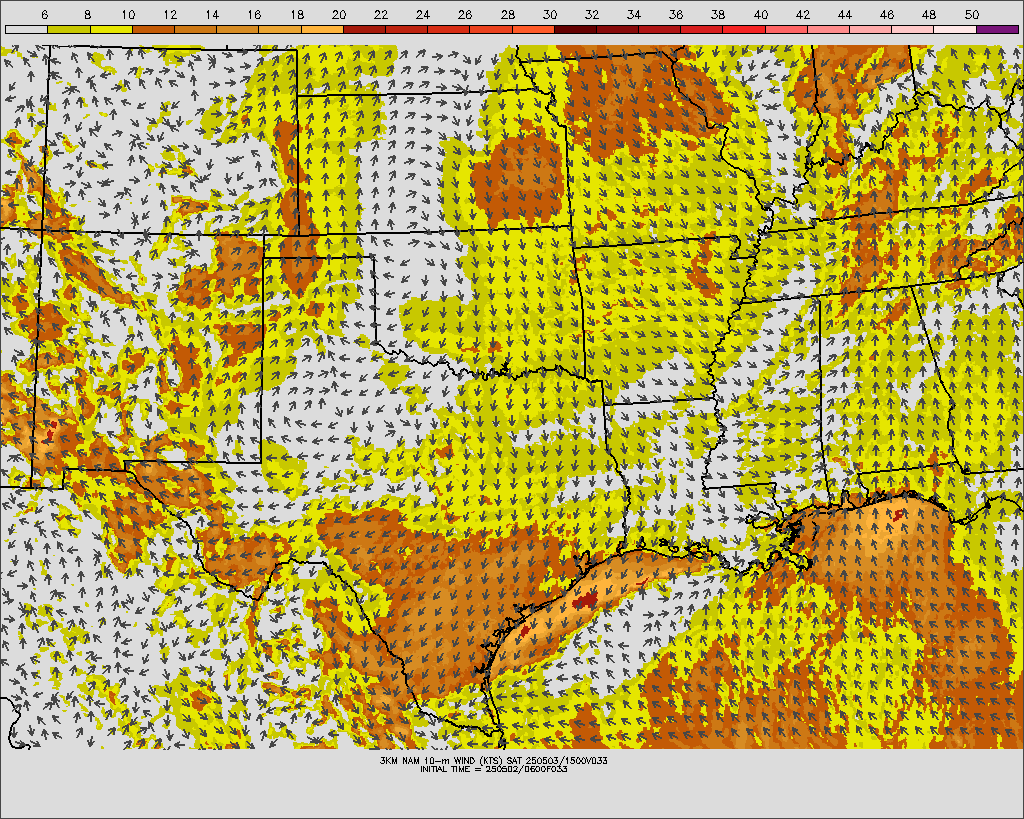This screenshot has width=1024, height=819.
Task: Click the brown-orange 10–12 knots swatch
Action: [x=153, y=29]
